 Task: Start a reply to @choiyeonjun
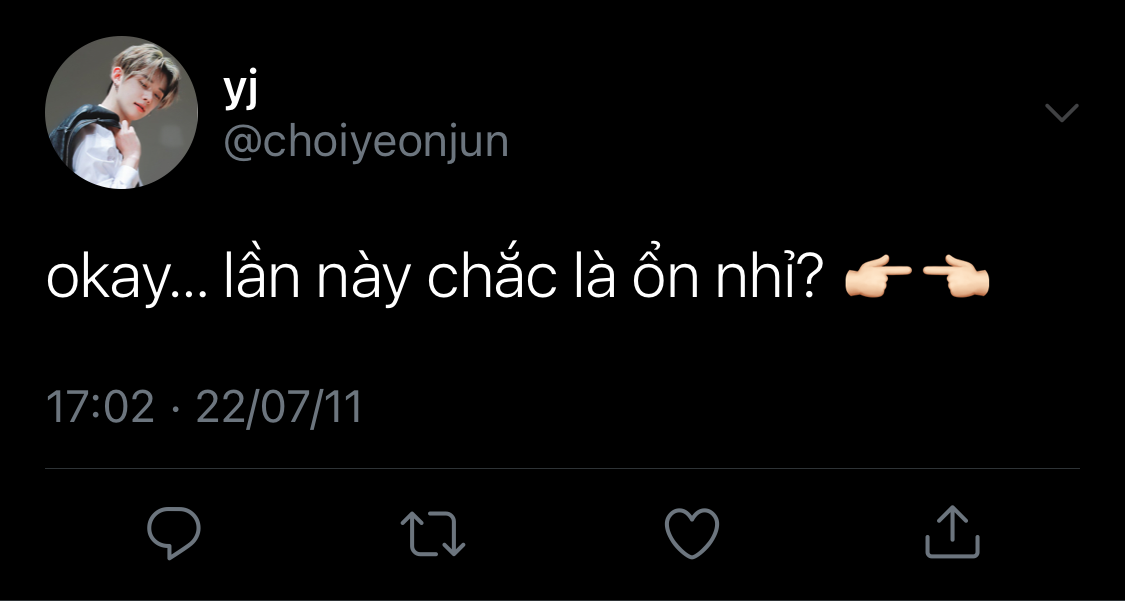174,533
